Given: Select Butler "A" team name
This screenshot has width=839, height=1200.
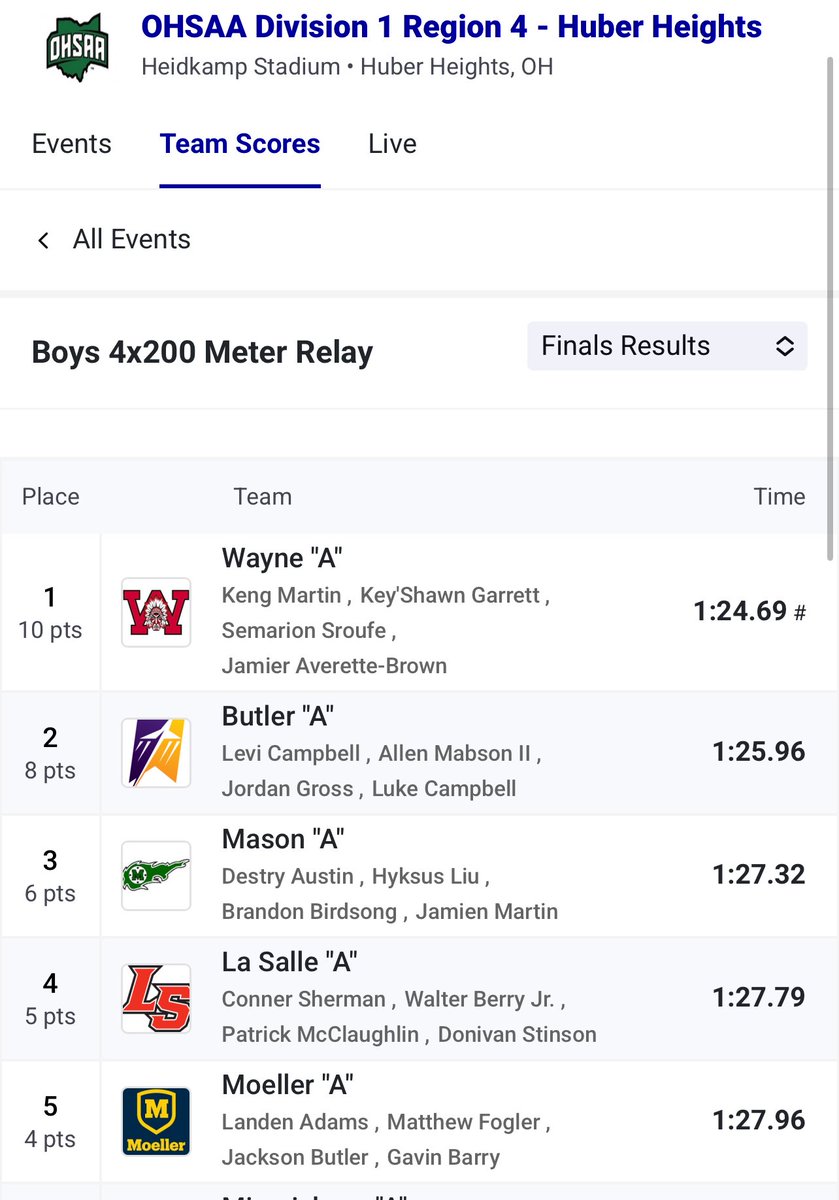Looking at the screenshot, I should click(277, 716).
